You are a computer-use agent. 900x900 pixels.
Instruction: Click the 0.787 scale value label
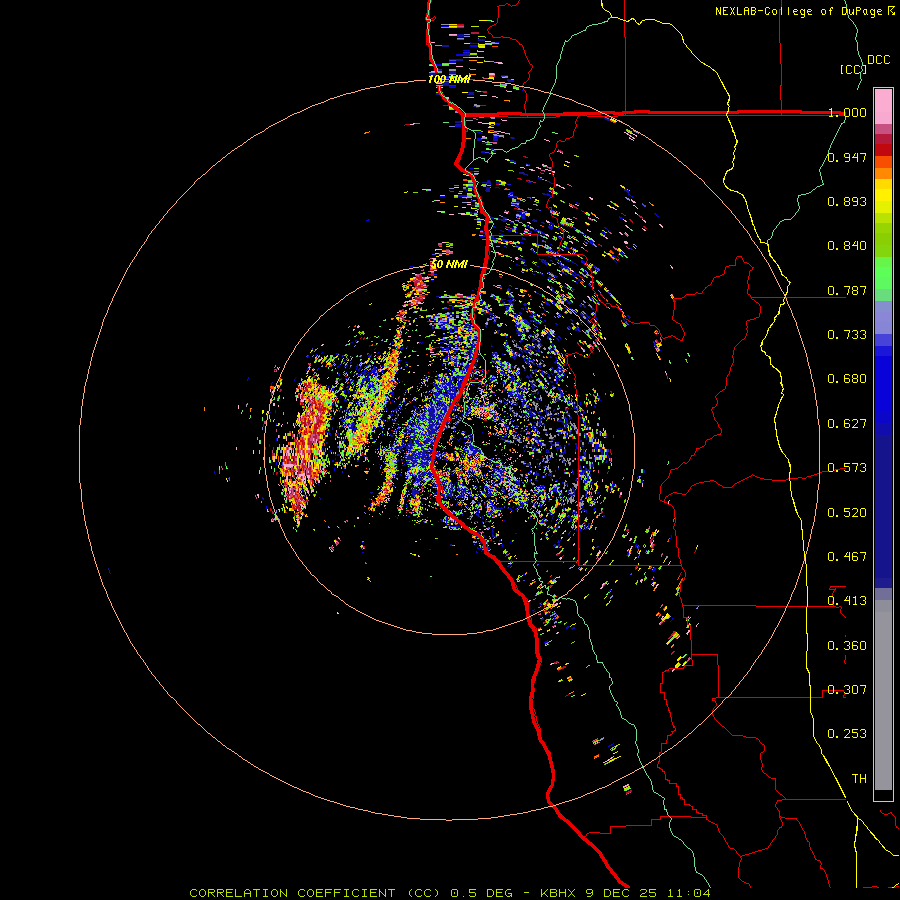click(x=846, y=291)
